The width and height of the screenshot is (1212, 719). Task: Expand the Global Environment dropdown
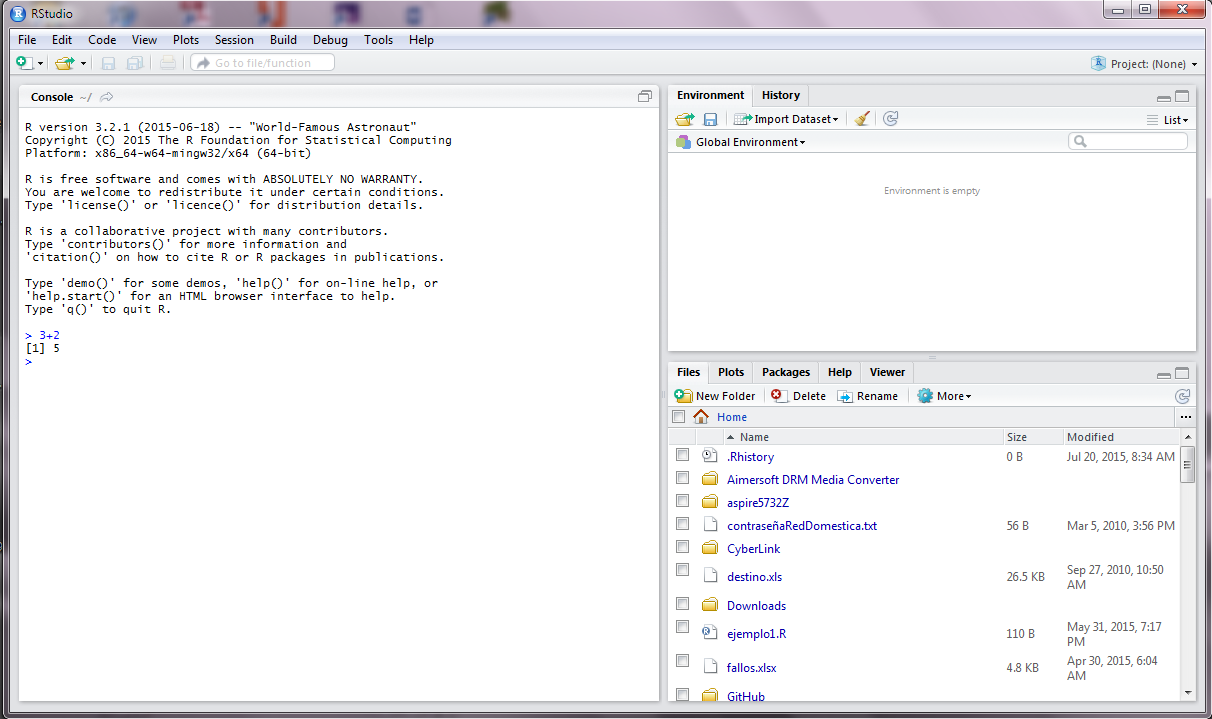pyautogui.click(x=740, y=142)
